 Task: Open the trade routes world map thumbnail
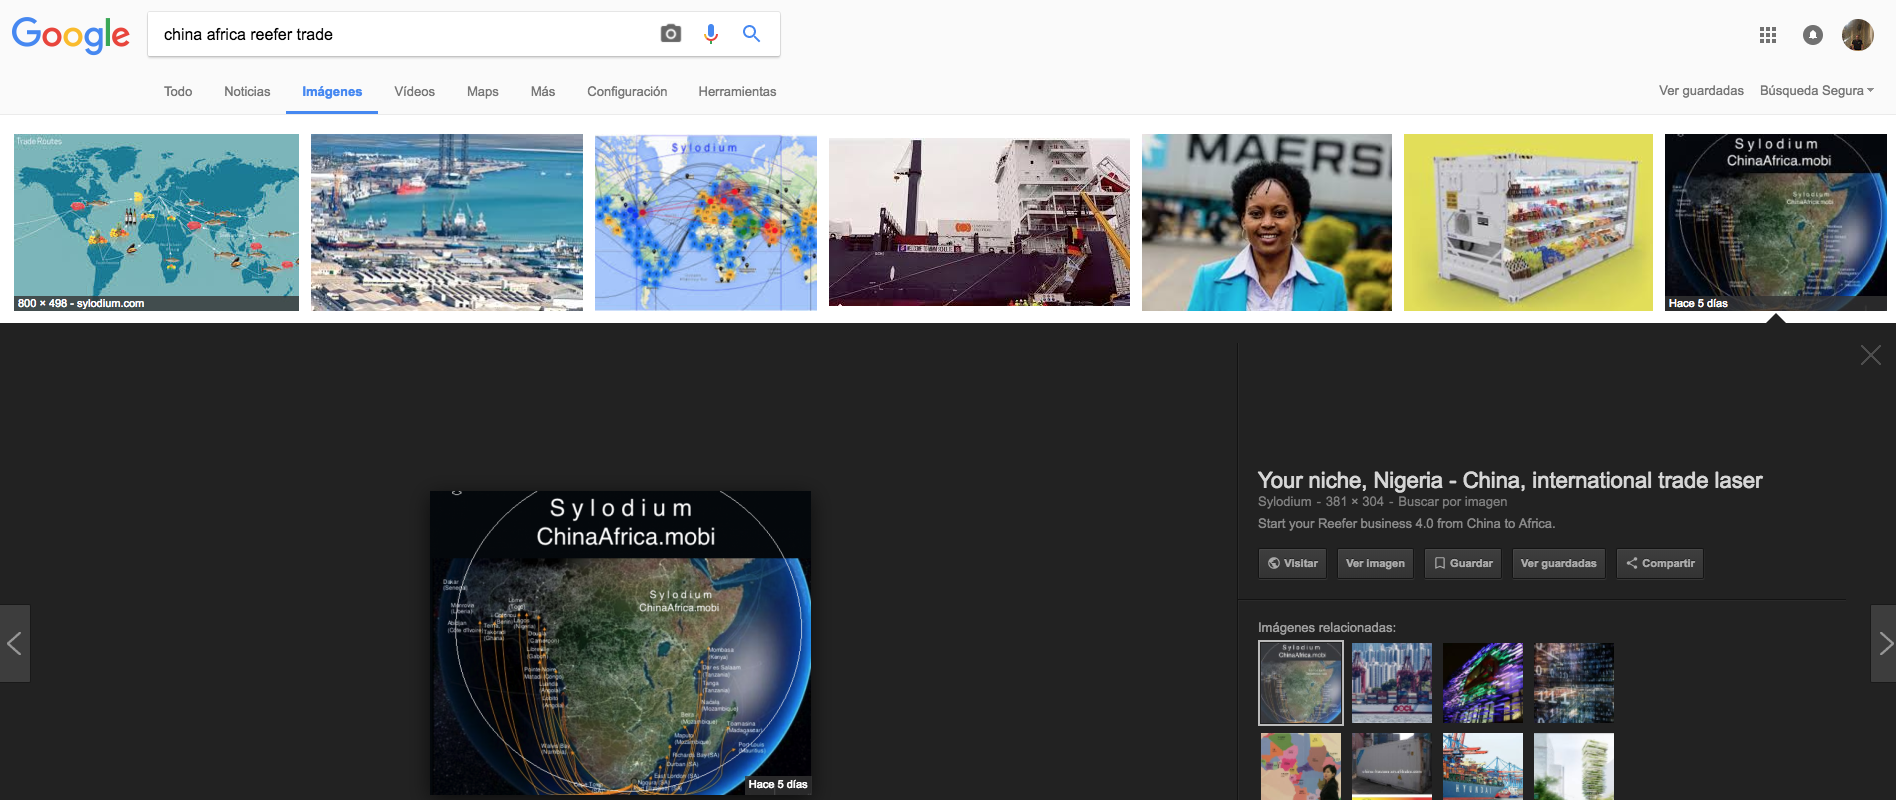click(156, 222)
